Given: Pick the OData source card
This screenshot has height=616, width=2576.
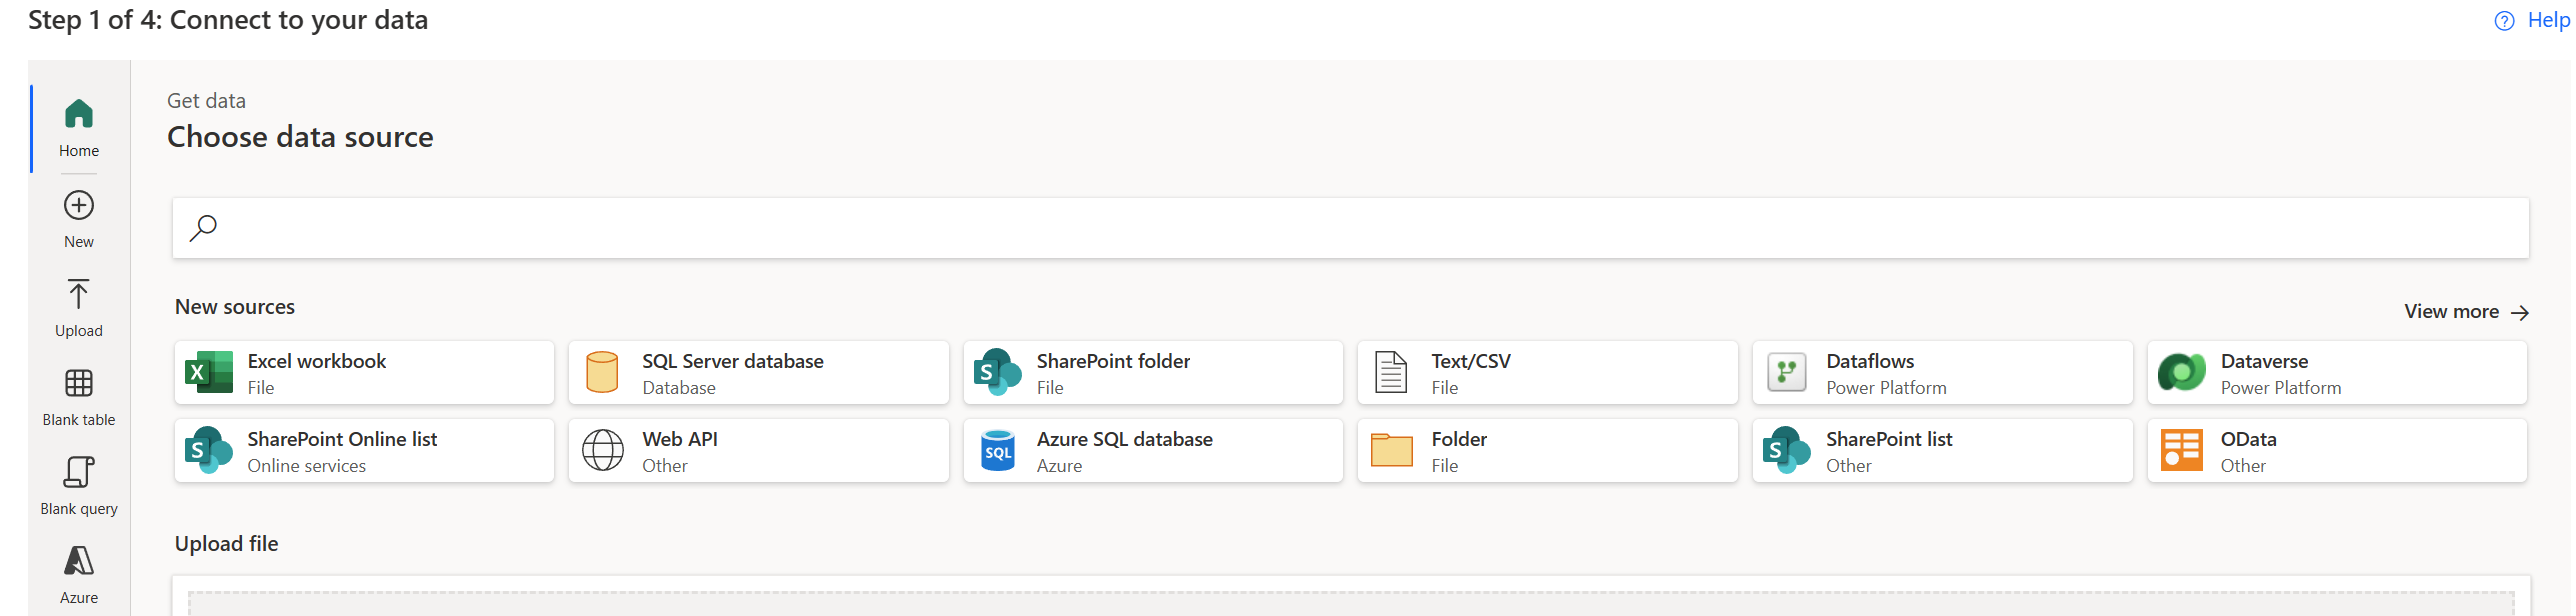Looking at the screenshot, I should [2337, 451].
